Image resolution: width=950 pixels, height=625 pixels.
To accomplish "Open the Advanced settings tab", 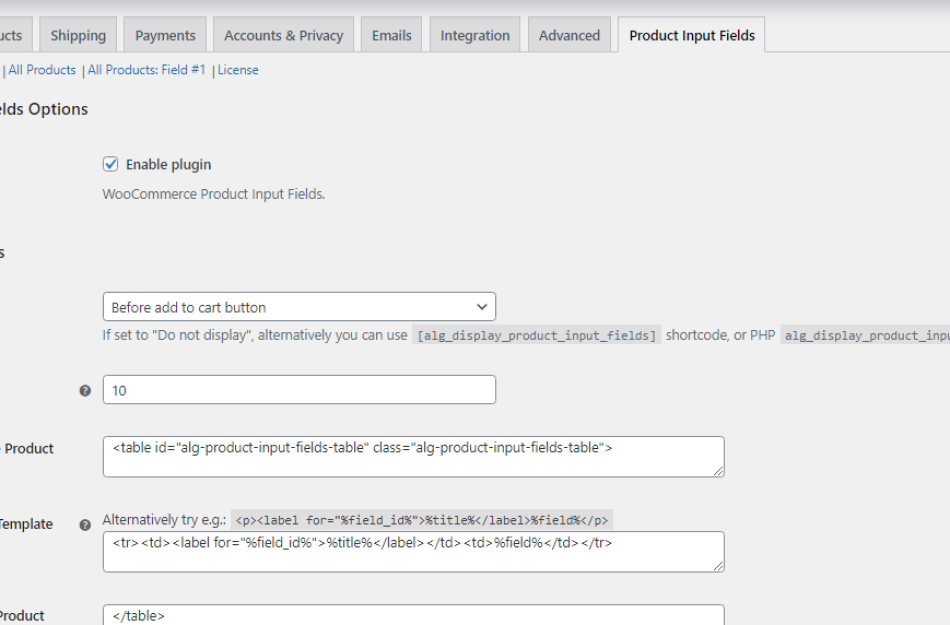I will [x=569, y=33].
